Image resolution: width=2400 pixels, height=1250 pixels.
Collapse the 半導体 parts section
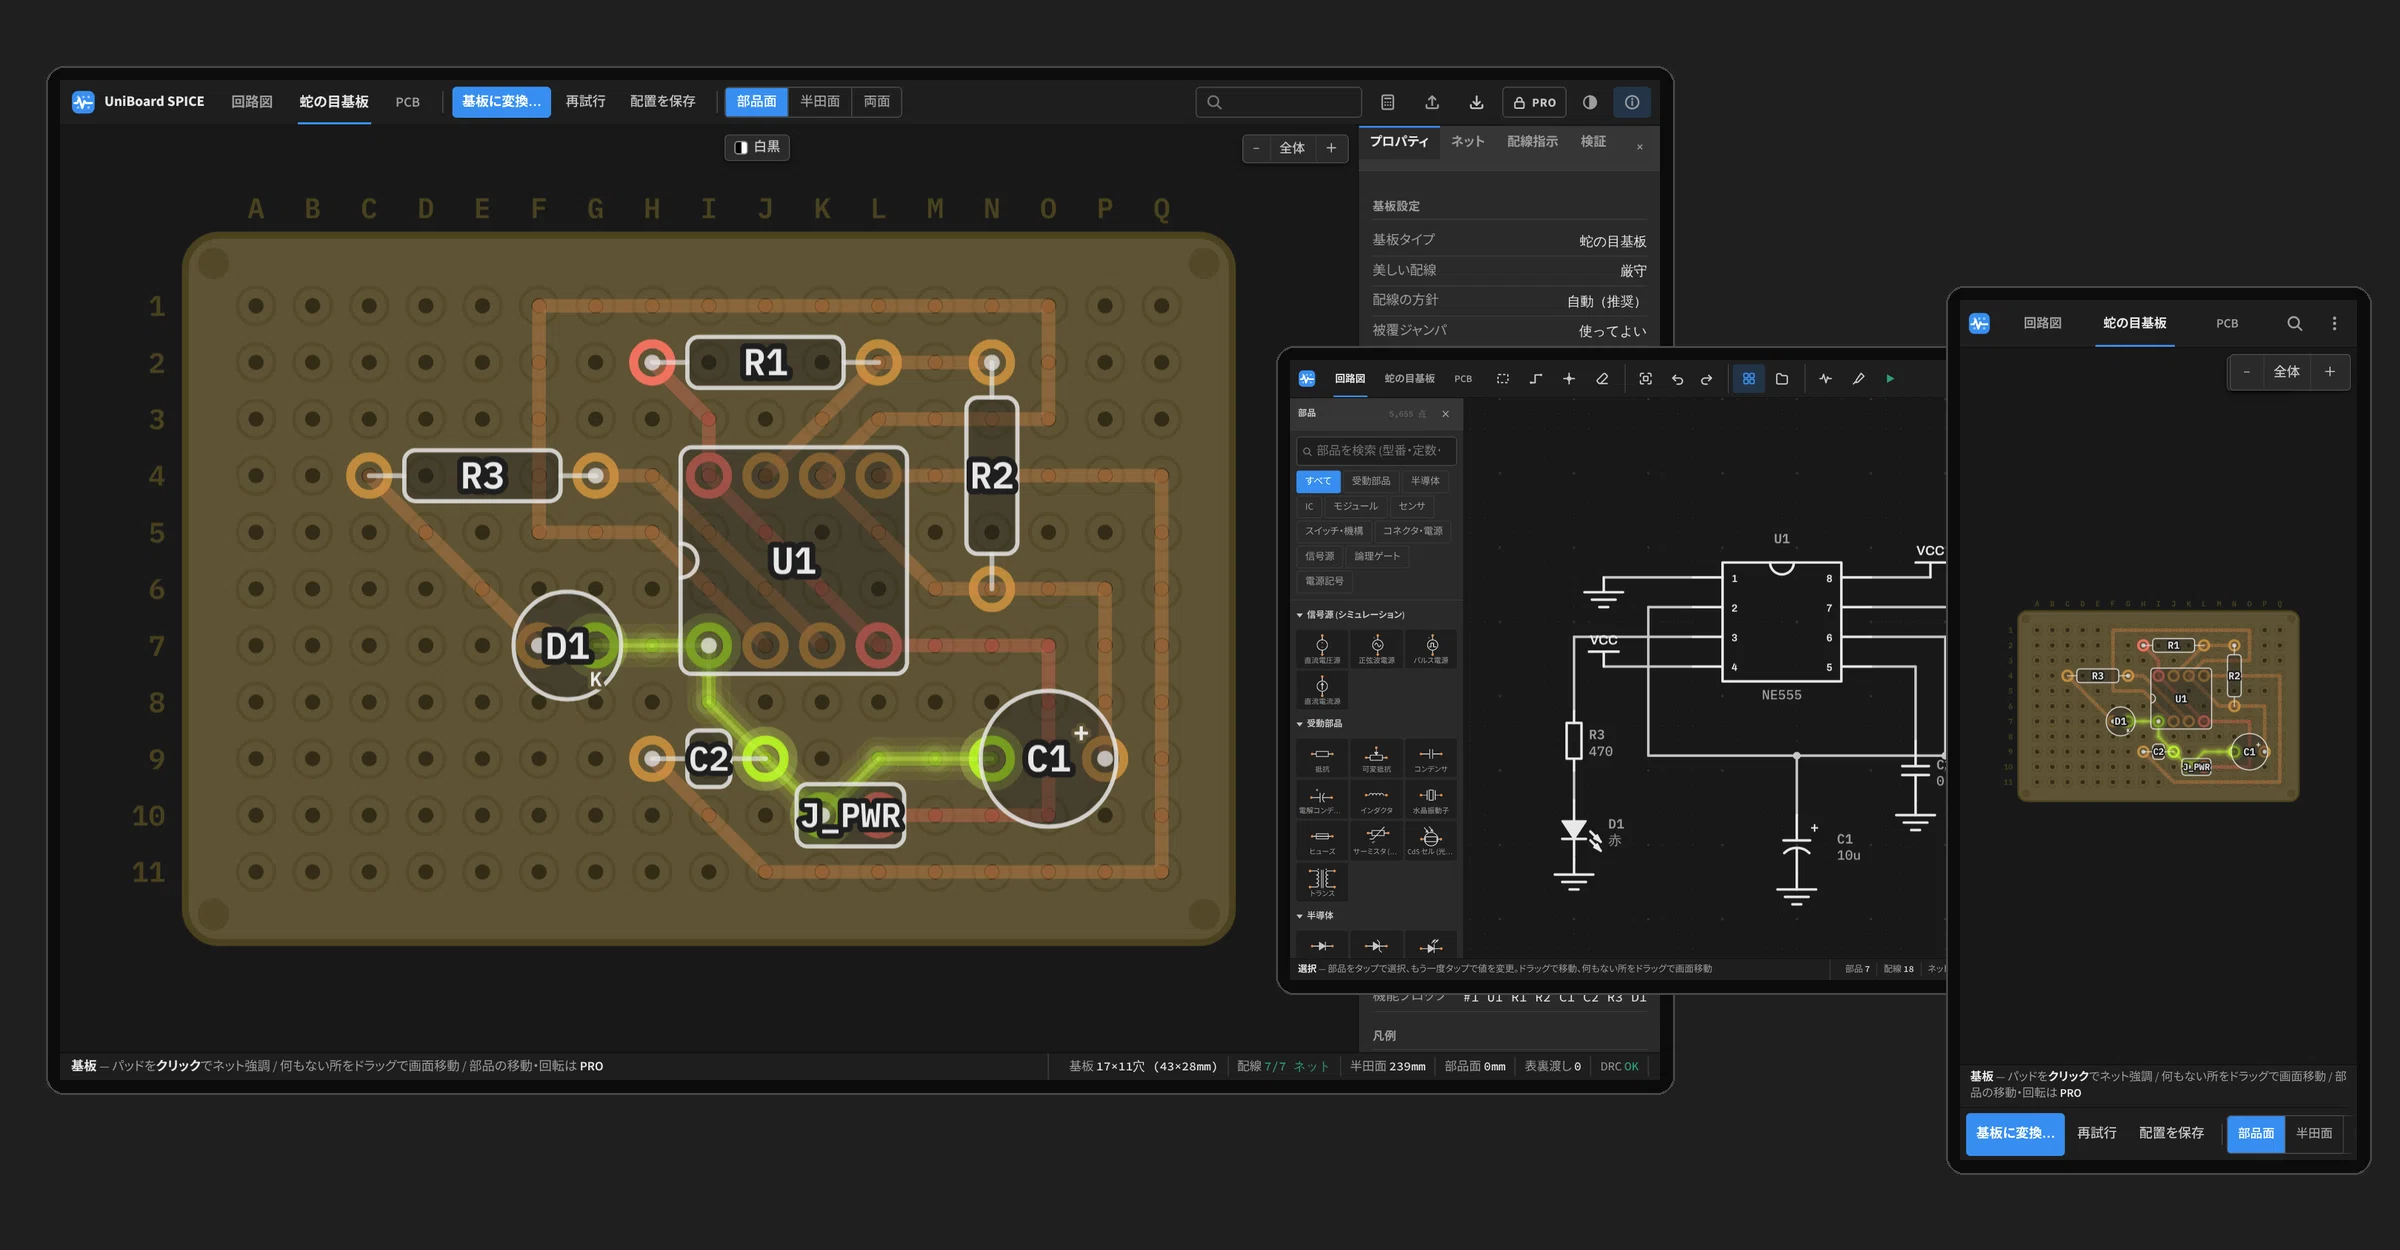(x=1316, y=916)
